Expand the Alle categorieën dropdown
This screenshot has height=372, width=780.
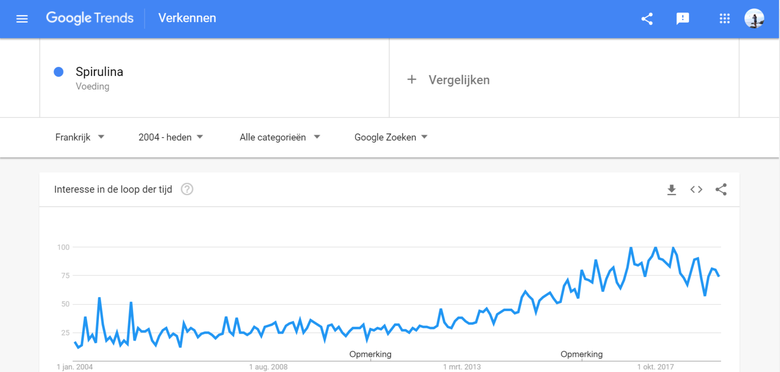click(280, 137)
